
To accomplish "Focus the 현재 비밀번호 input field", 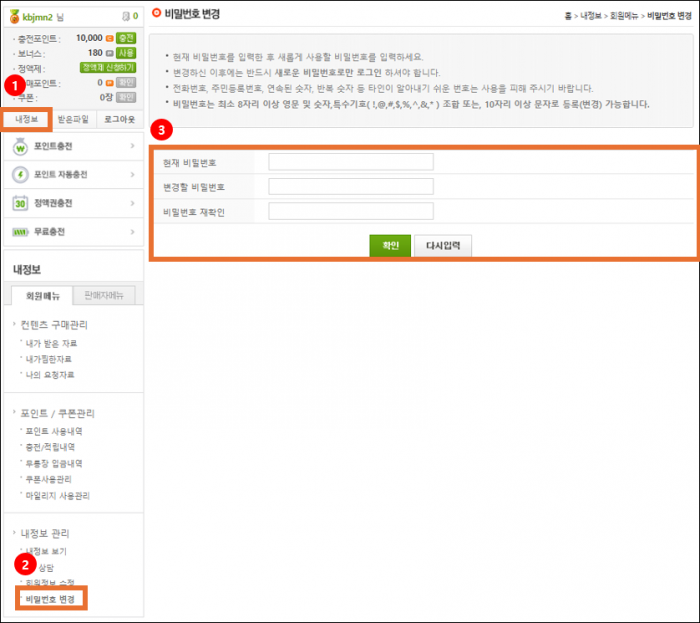I will (350, 162).
